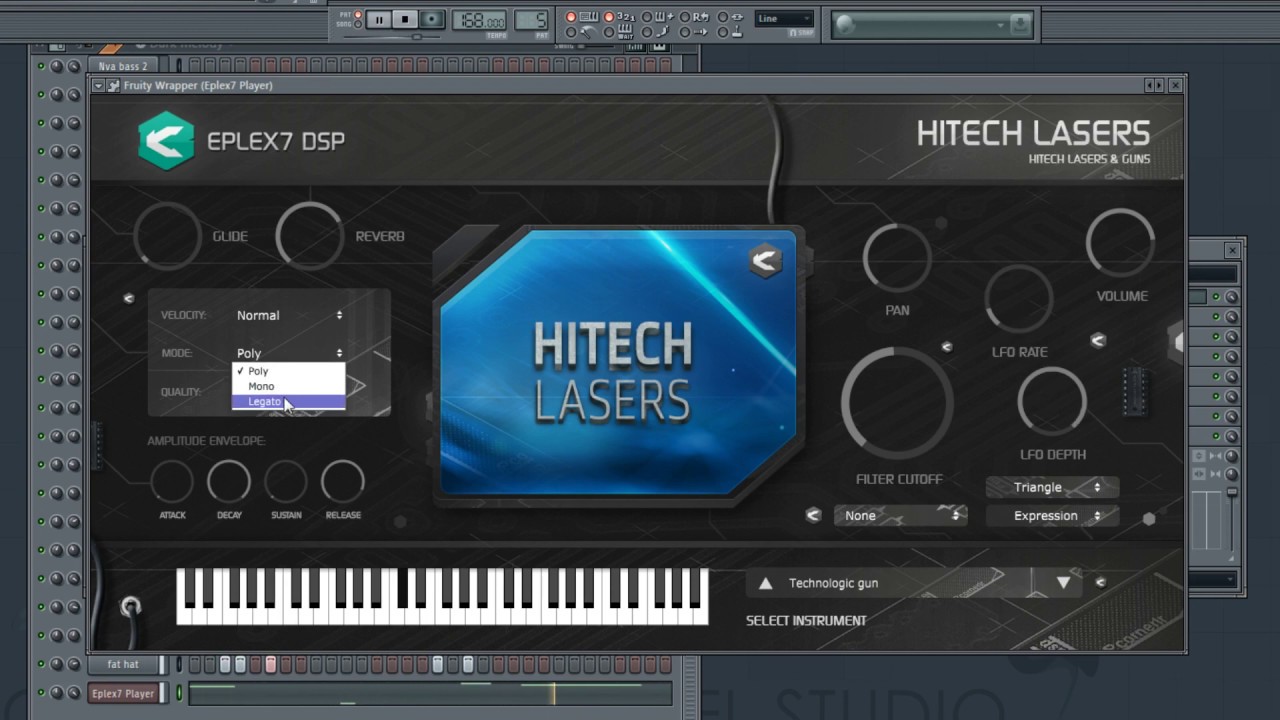1280x720 pixels.
Task: Open the Line snap selector dropdown
Action: click(x=783, y=18)
